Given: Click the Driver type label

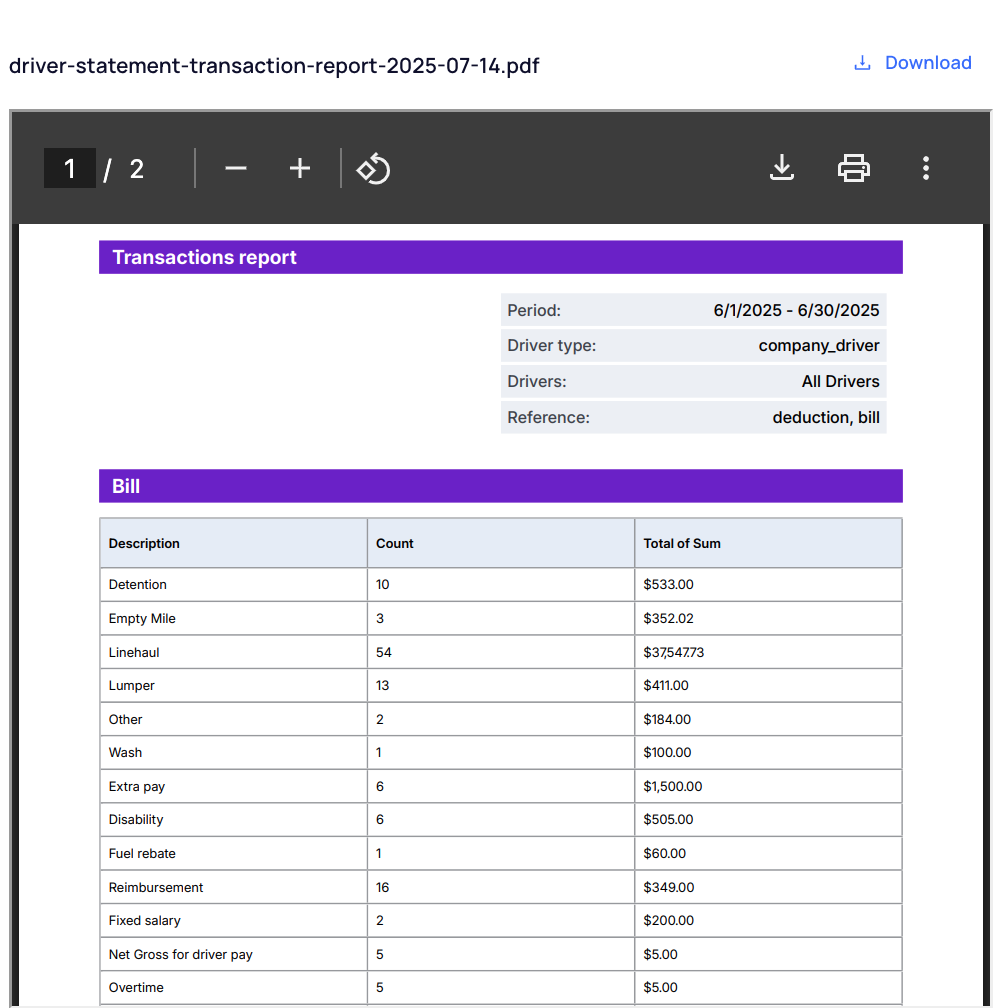Looking at the screenshot, I should (552, 346).
